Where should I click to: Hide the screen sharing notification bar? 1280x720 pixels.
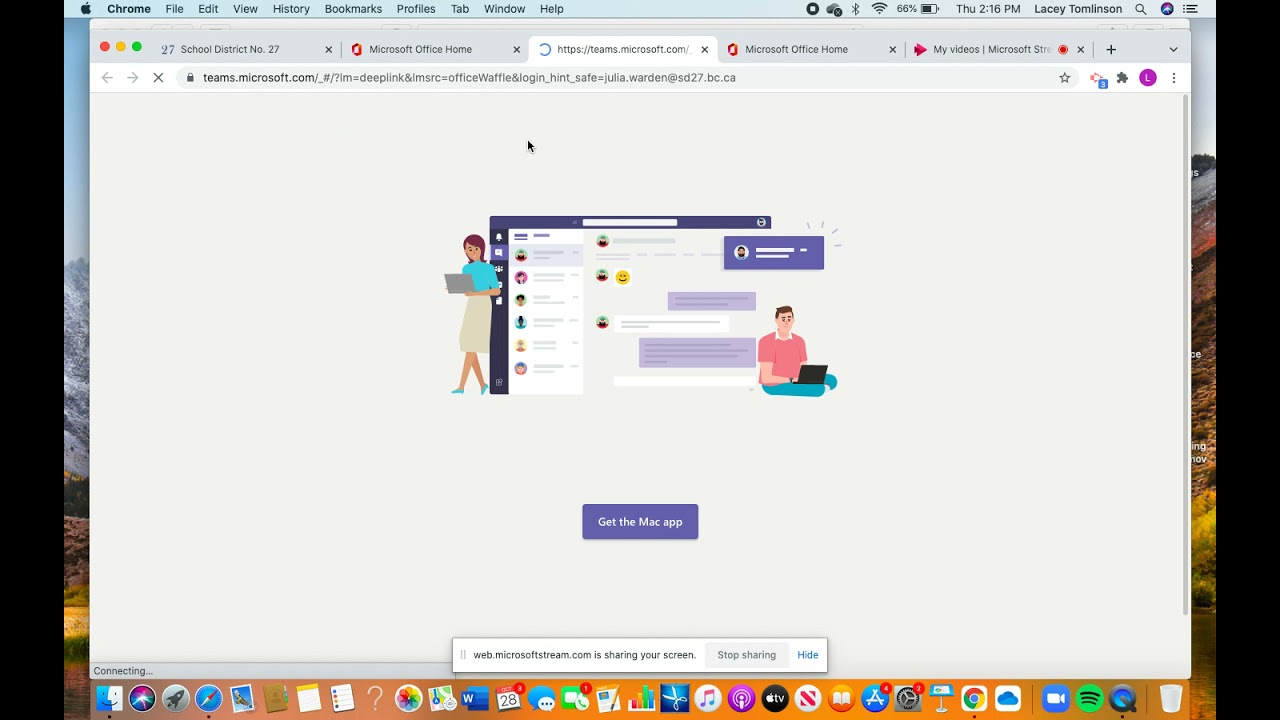click(x=808, y=655)
